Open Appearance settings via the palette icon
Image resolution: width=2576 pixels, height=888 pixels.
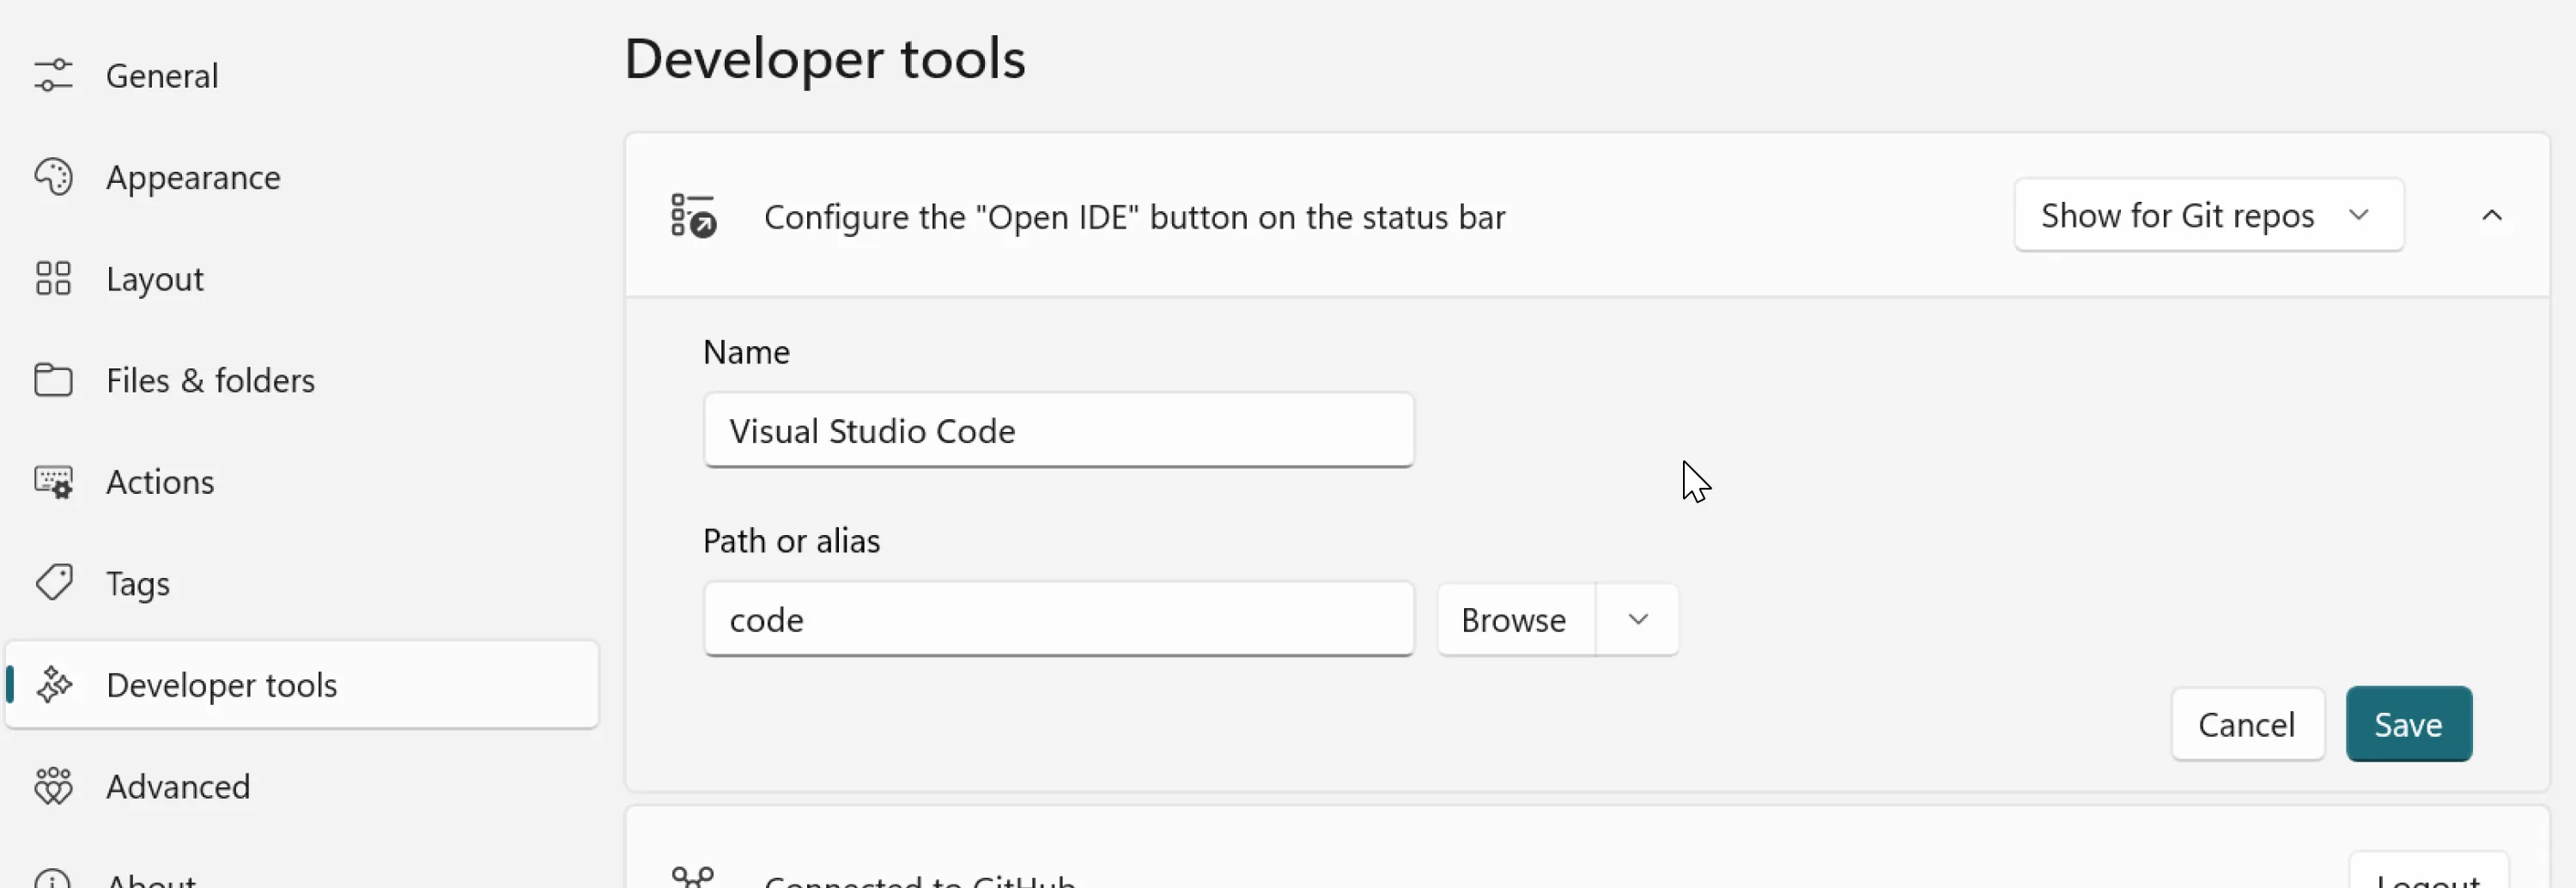pos(53,177)
